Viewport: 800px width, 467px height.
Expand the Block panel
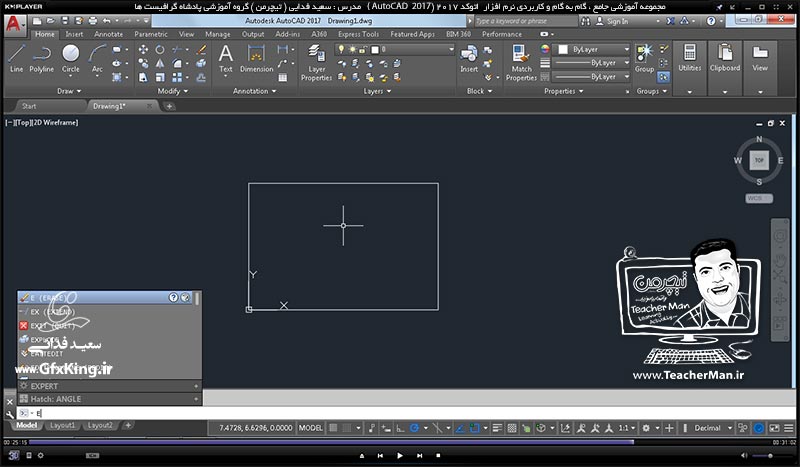(480, 91)
